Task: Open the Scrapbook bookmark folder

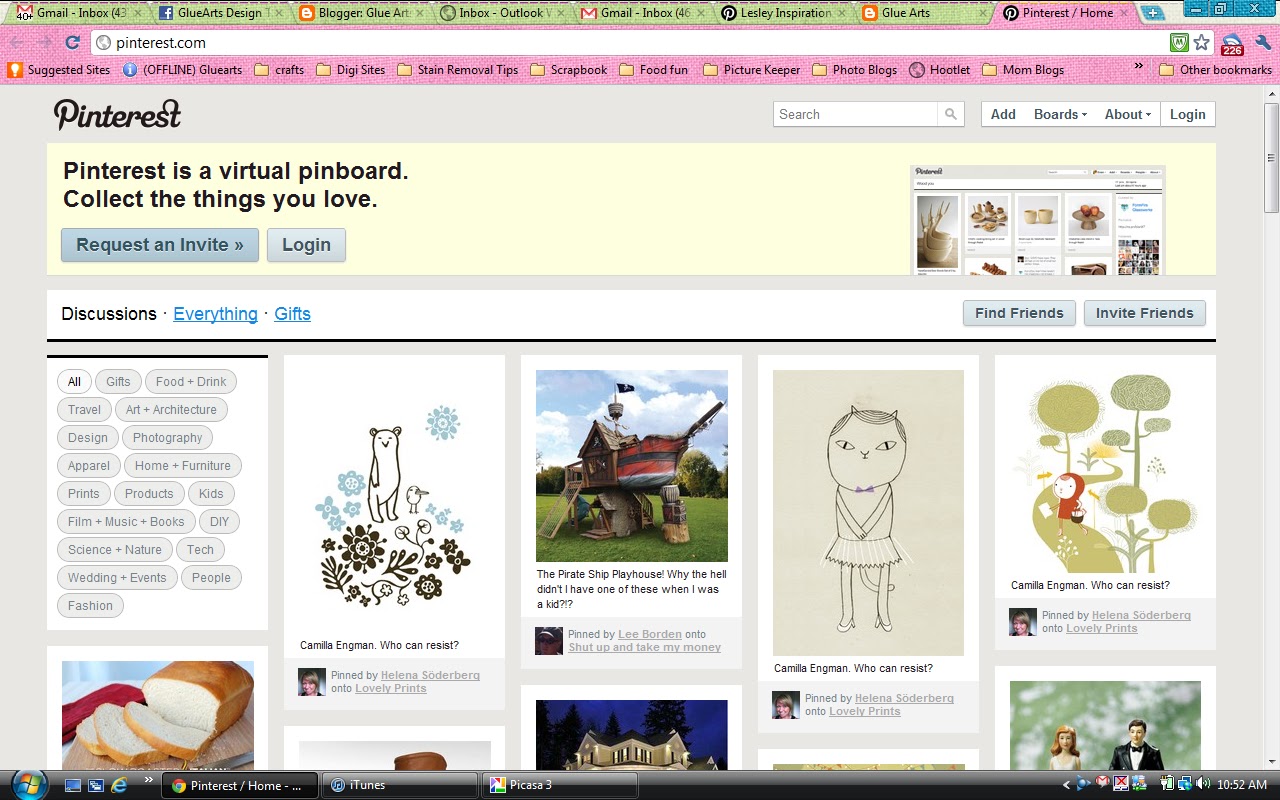Action: pyautogui.click(x=568, y=70)
